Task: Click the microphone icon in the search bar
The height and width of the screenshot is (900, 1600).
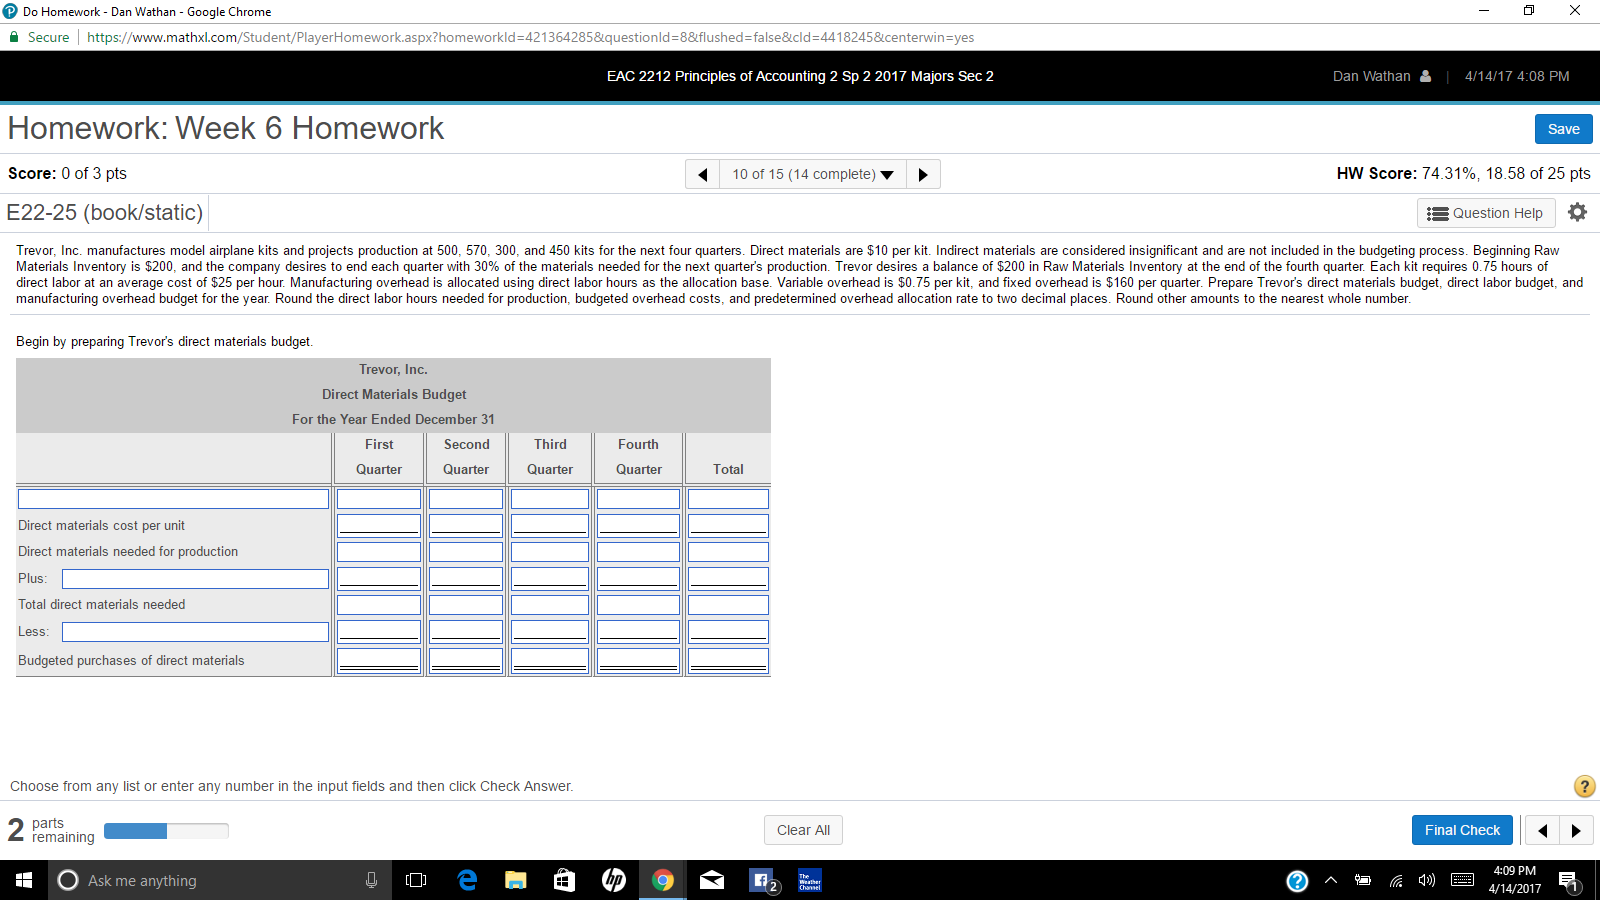Action: pos(371,880)
